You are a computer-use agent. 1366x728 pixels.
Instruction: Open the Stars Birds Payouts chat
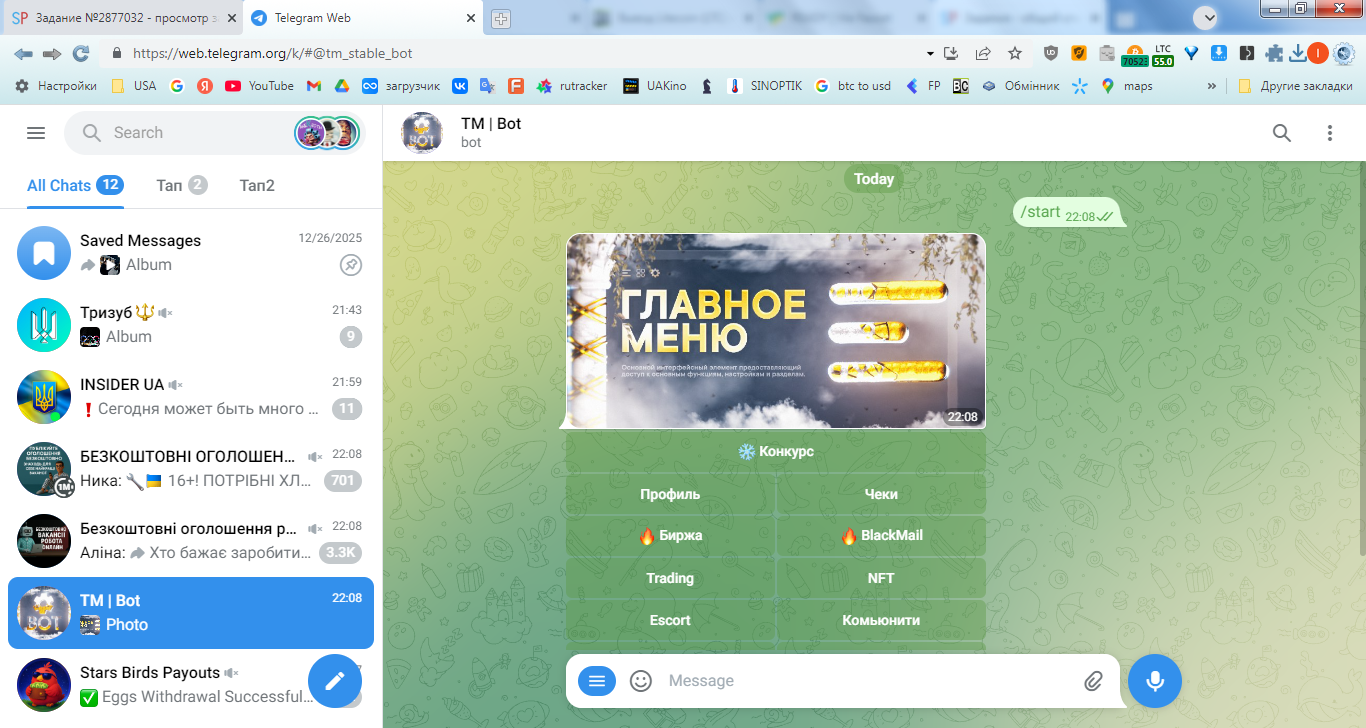point(191,685)
